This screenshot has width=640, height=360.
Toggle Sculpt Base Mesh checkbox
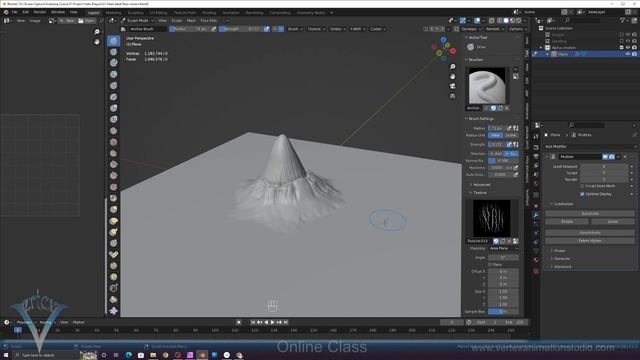coord(582,186)
